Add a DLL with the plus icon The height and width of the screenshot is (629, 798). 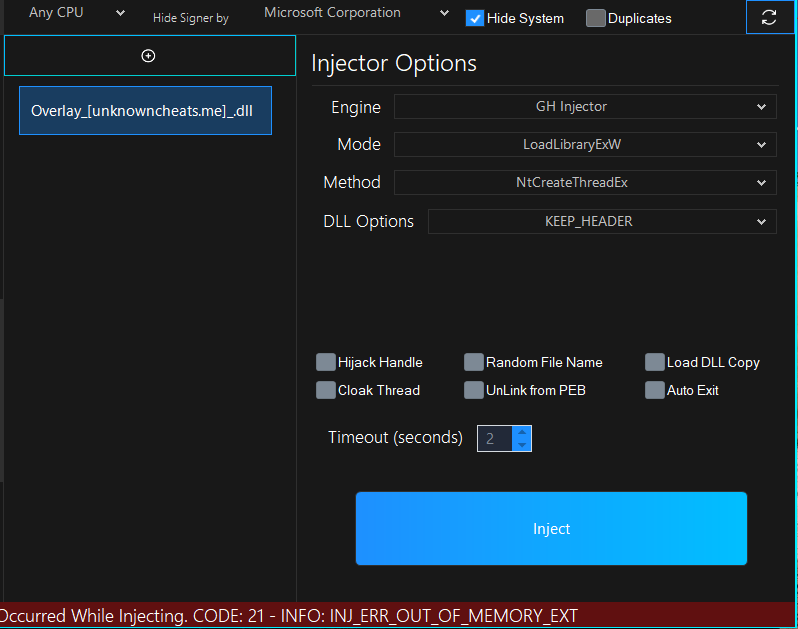(x=148, y=55)
